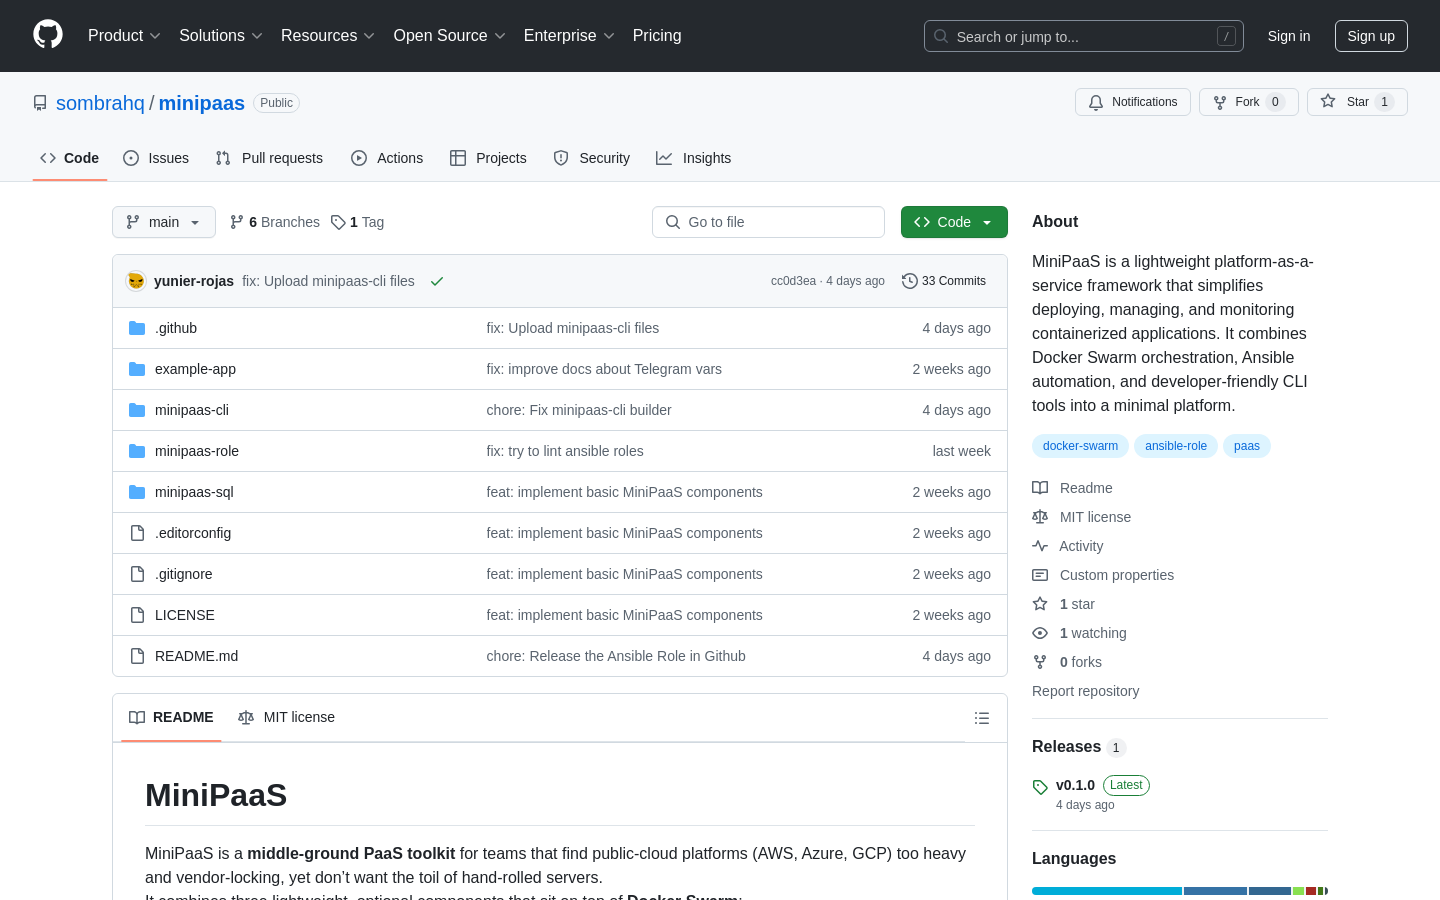This screenshot has width=1440, height=900.
Task: Open the Pricing page
Action: [657, 36]
